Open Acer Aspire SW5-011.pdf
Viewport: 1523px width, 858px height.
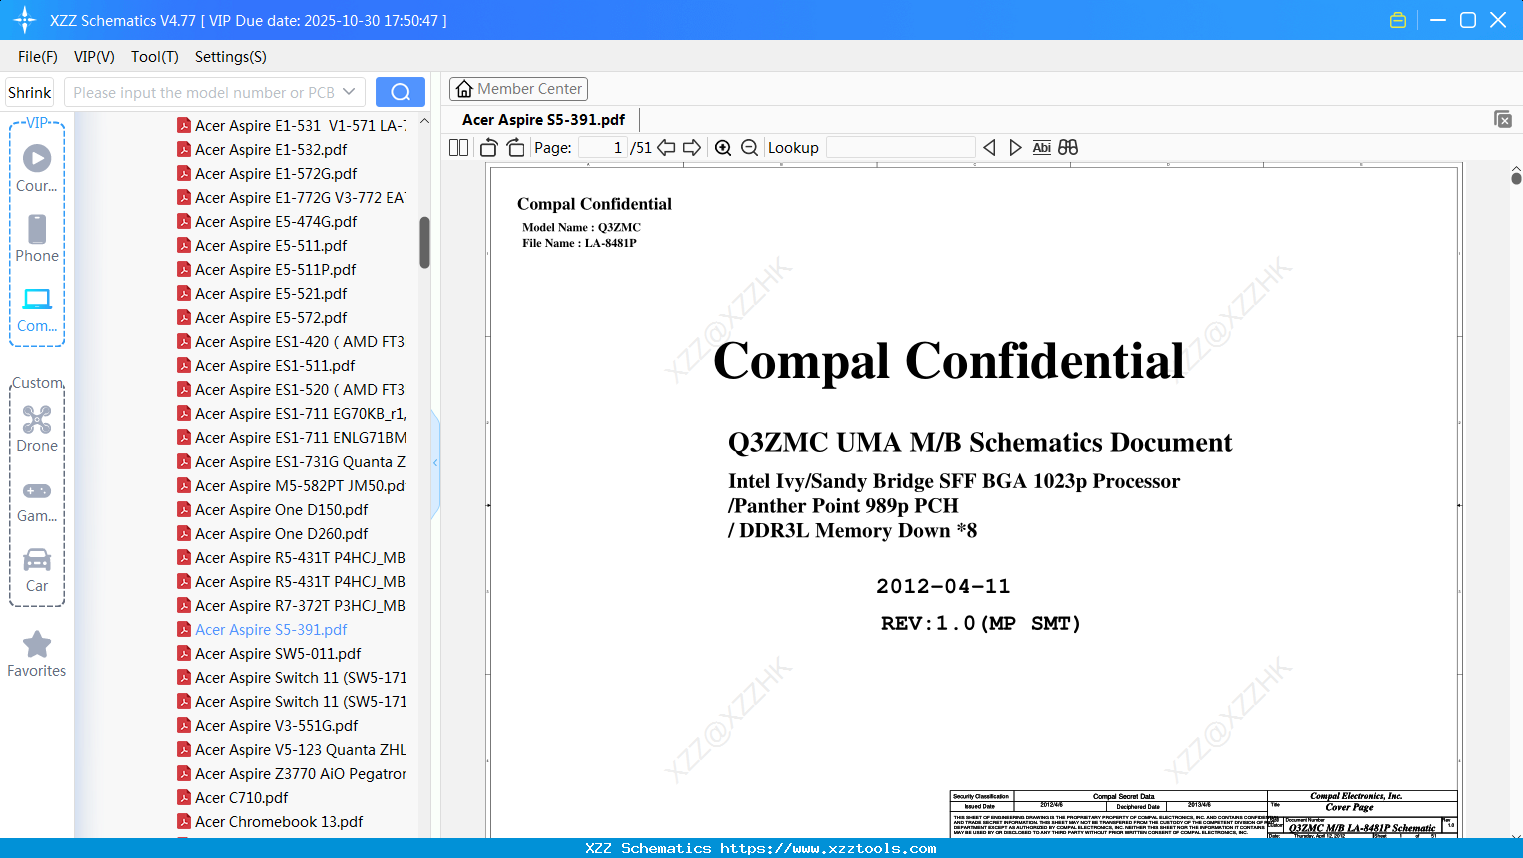[278, 653]
